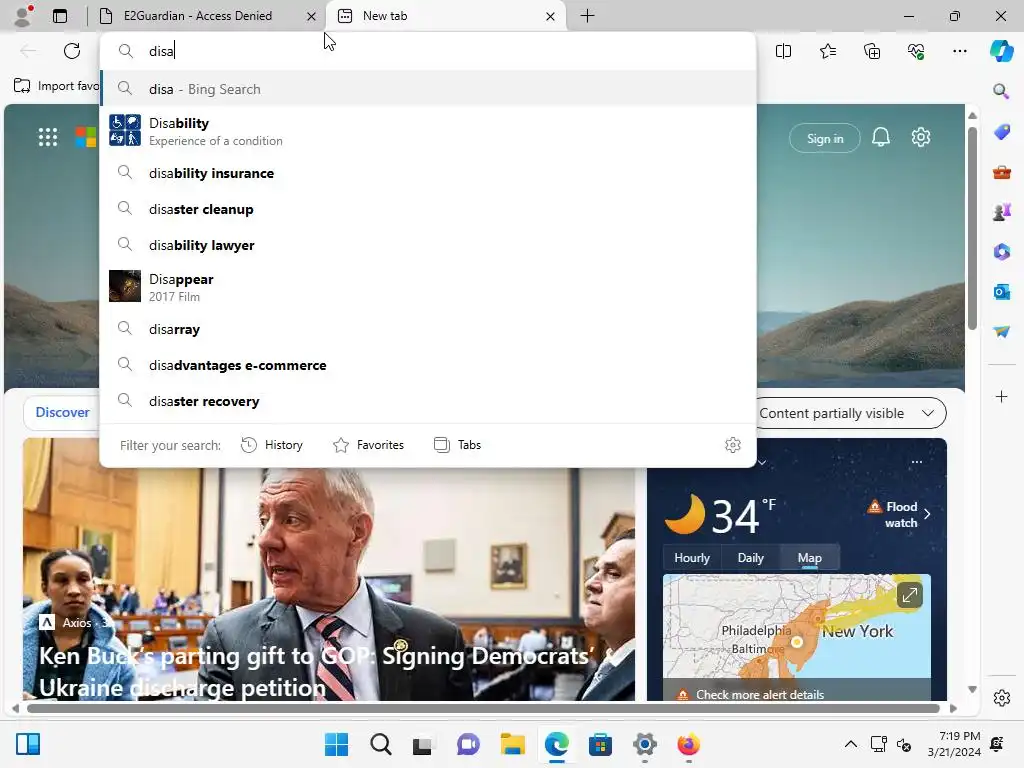Open split screen icon in toolbar
This screenshot has height=768, width=1024.
[x=783, y=51]
